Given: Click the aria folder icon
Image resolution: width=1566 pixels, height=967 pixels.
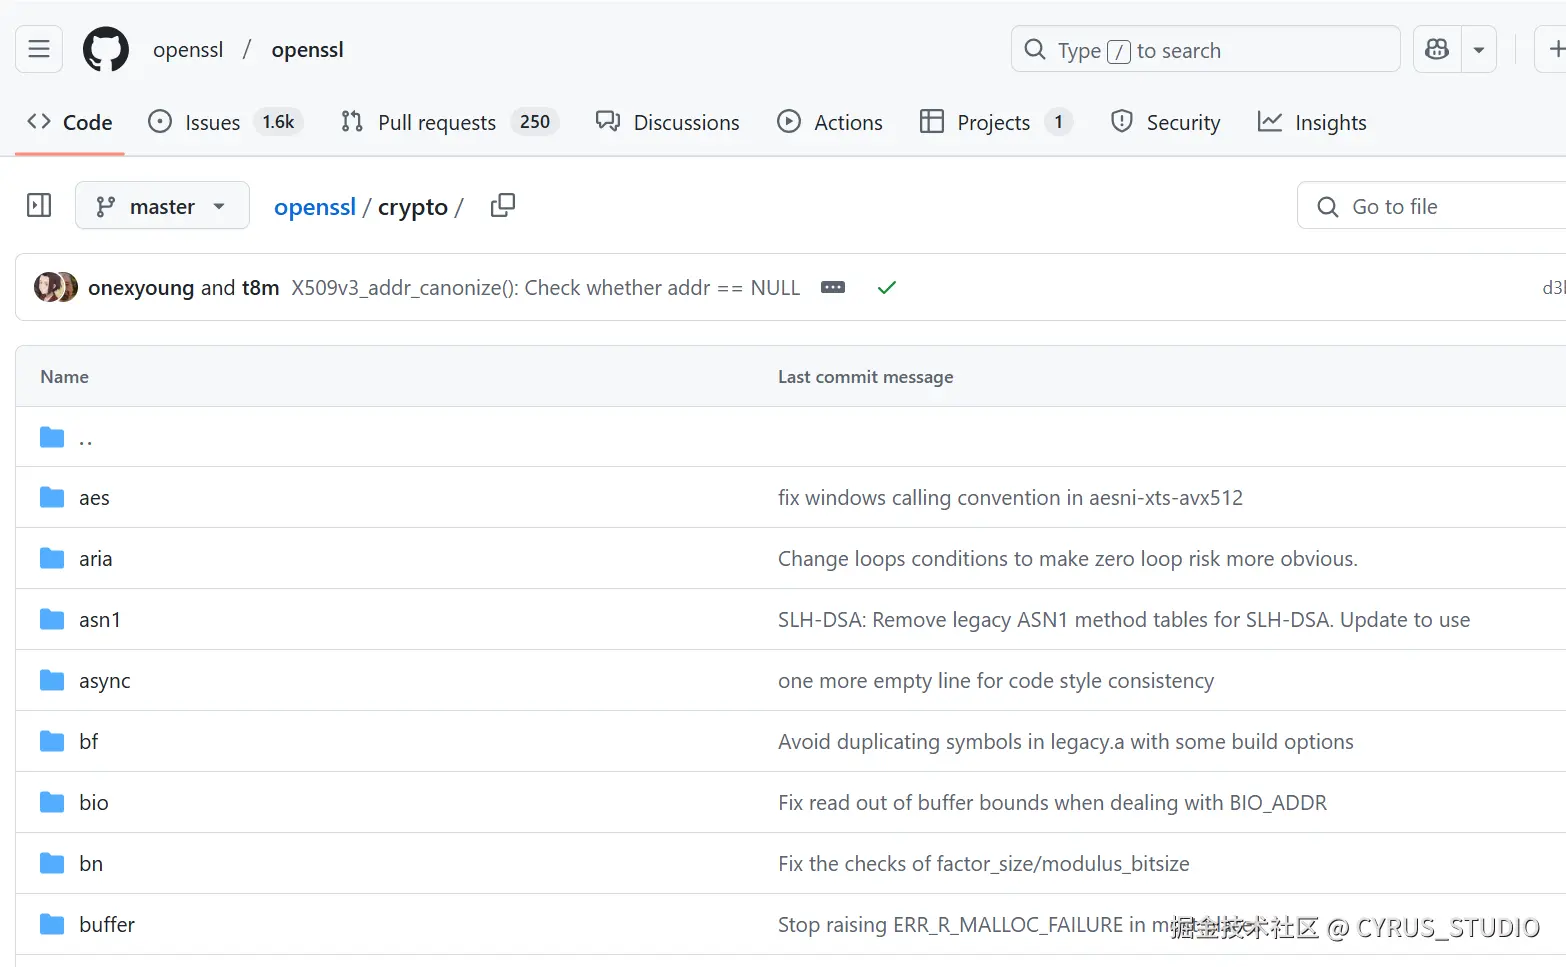Looking at the screenshot, I should [52, 558].
